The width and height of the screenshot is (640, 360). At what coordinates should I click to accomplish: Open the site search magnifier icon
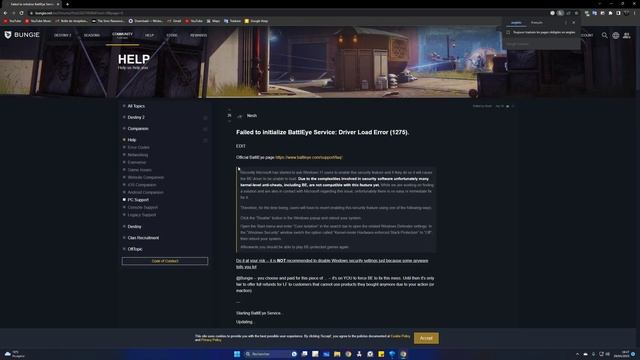pyautogui.click(x=604, y=36)
